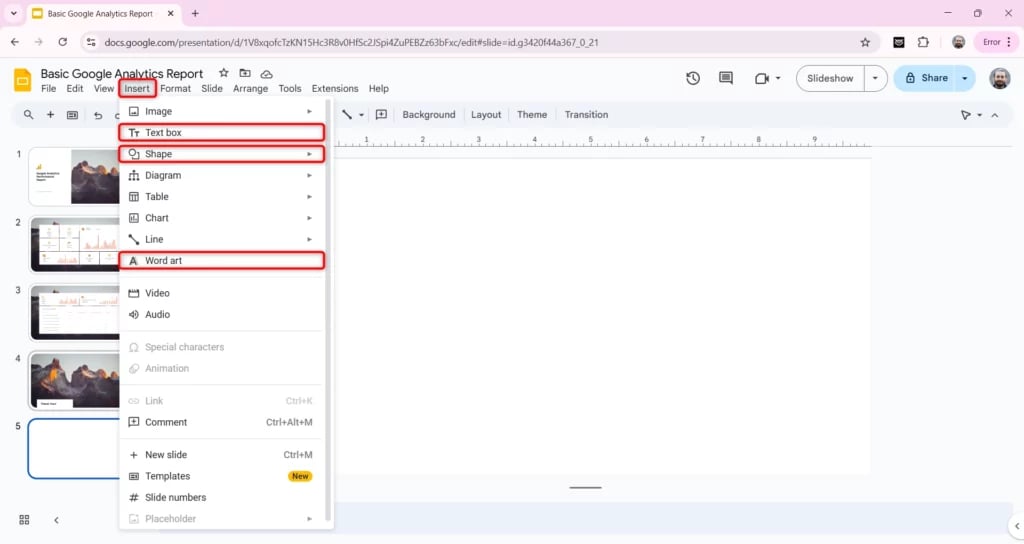Select slide 4 thumbnail
This screenshot has width=1024, height=544.
coord(75,380)
